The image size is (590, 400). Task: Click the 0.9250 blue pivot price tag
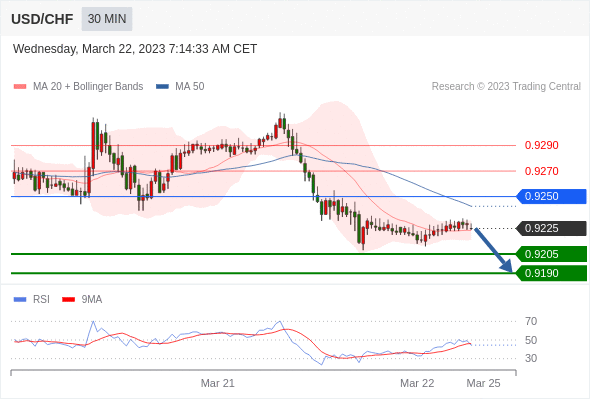tap(551, 196)
